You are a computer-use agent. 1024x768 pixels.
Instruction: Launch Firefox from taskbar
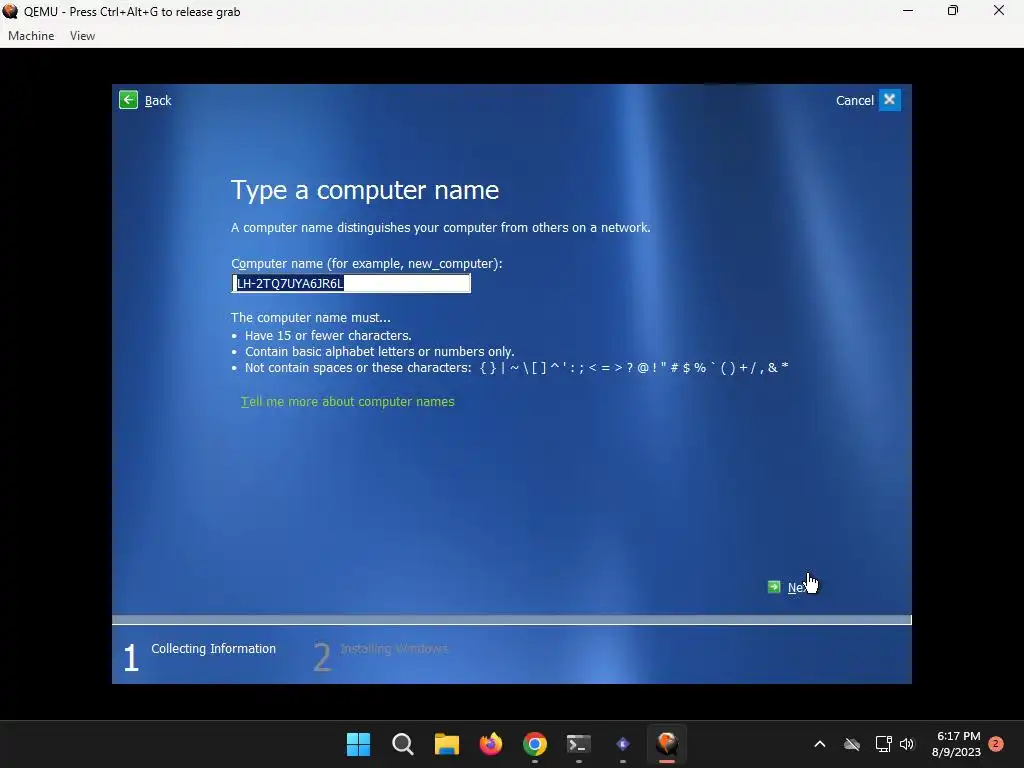[x=490, y=744]
